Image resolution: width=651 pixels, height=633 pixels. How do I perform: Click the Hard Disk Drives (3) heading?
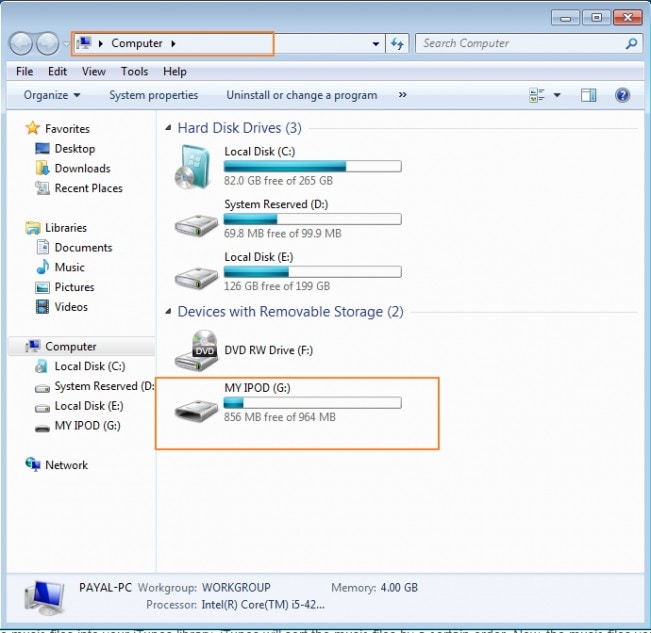click(240, 128)
